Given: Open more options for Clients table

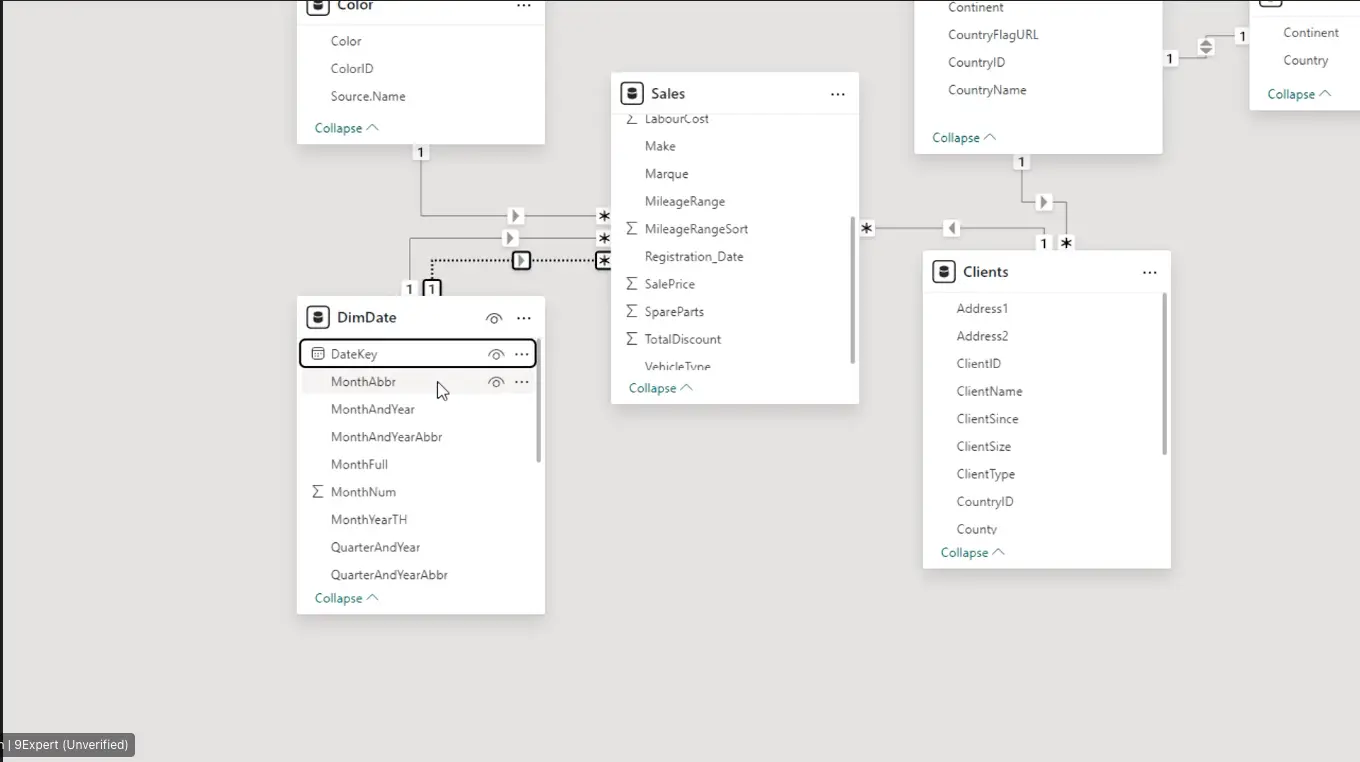Looking at the screenshot, I should (x=1149, y=272).
